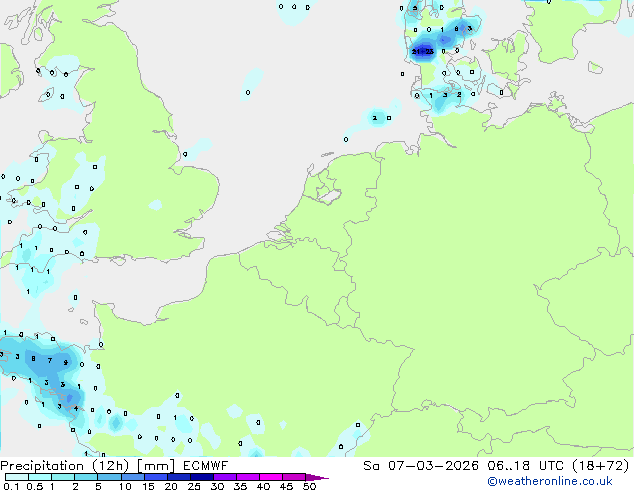Click the '45' legend scale label

pos(286,486)
